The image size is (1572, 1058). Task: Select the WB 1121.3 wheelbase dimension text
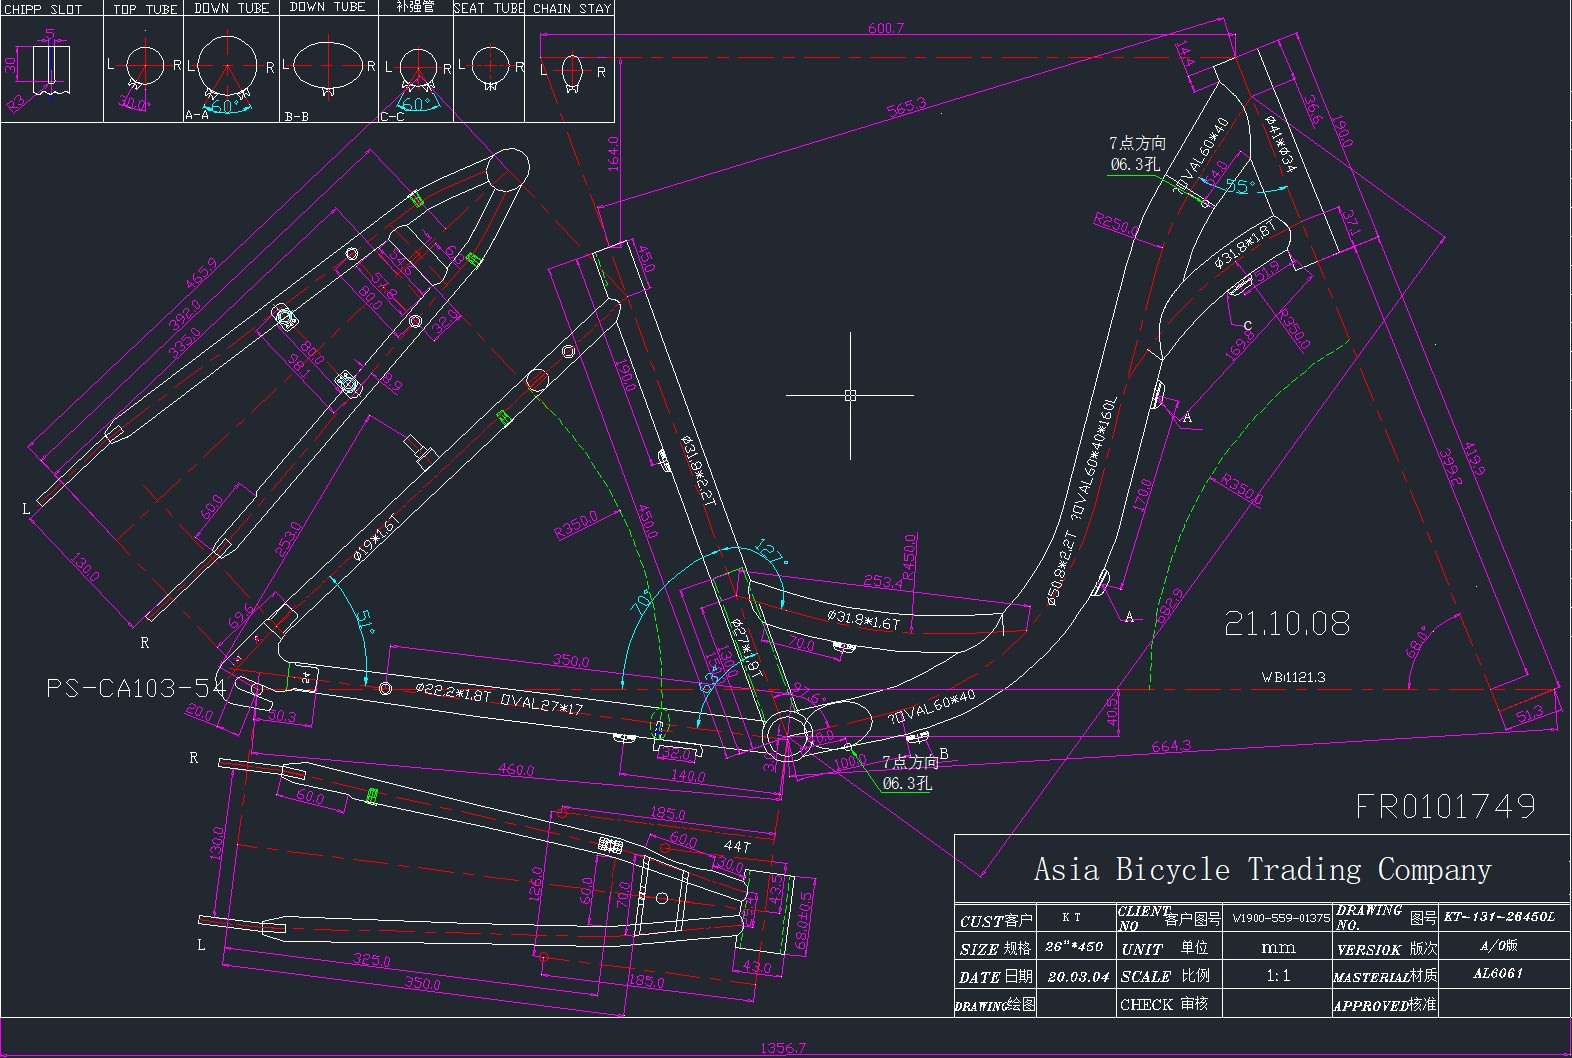click(x=1292, y=677)
